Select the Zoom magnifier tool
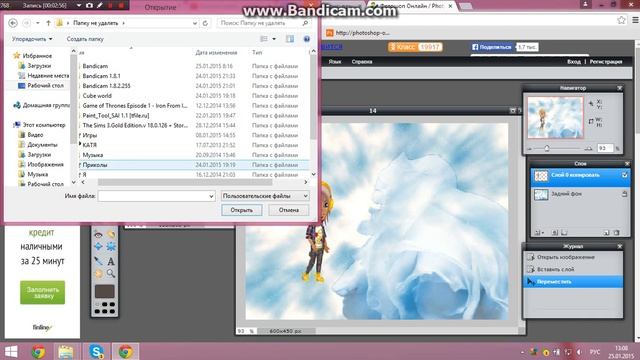The image size is (640, 360). pos(111,273)
